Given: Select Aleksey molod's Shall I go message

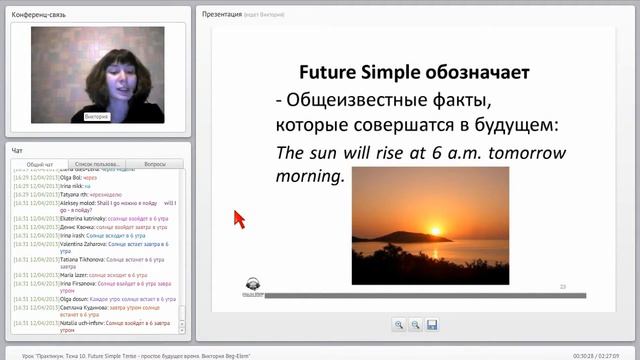Looking at the screenshot, I should pyautogui.click(x=95, y=206).
